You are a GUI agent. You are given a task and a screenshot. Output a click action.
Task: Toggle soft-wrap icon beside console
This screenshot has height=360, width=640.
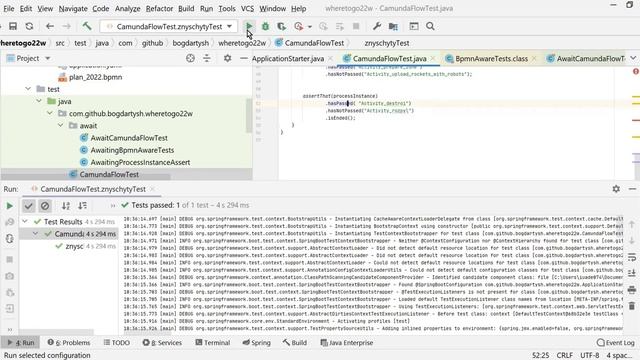click(631, 257)
